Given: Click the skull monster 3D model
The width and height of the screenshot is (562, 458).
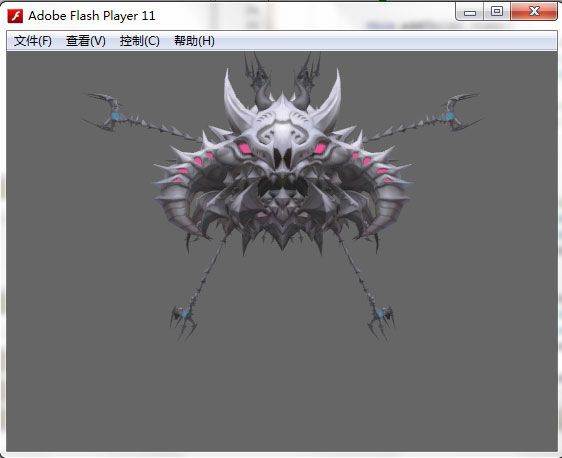Looking at the screenshot, I should tap(282, 195).
